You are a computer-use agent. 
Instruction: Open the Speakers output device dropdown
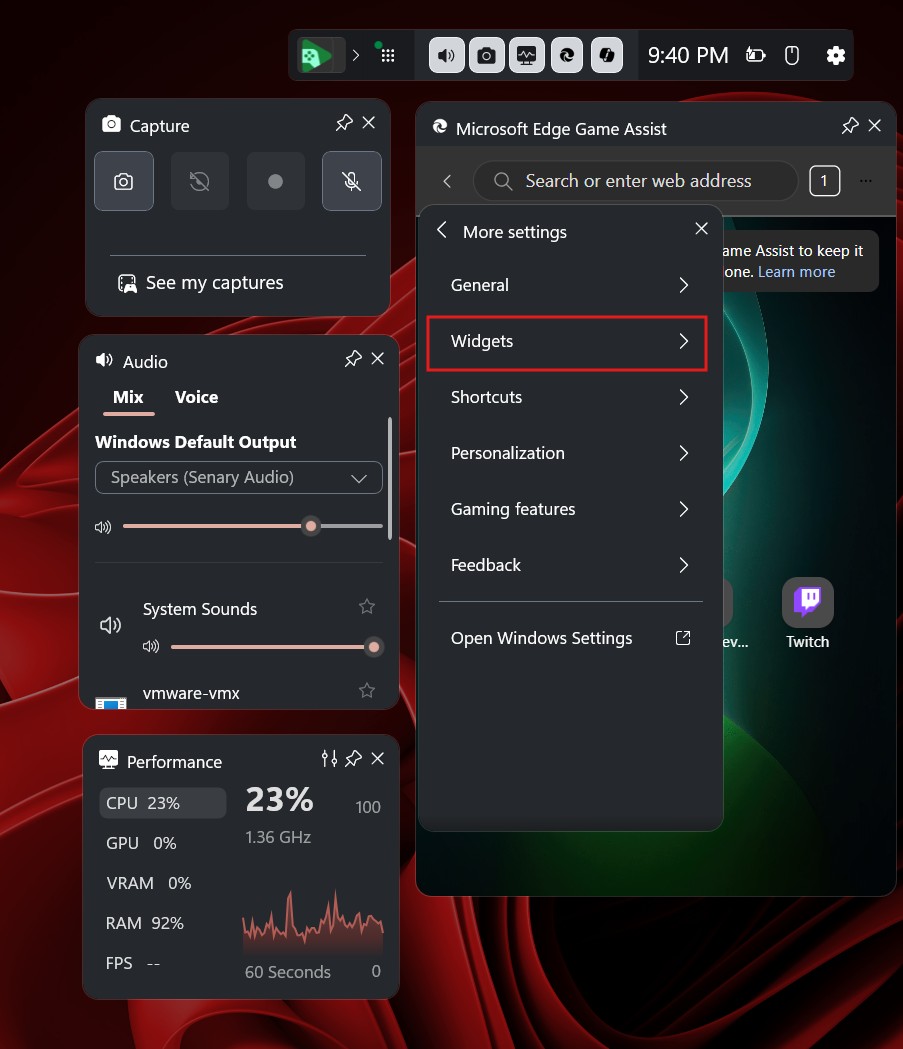[238, 478]
